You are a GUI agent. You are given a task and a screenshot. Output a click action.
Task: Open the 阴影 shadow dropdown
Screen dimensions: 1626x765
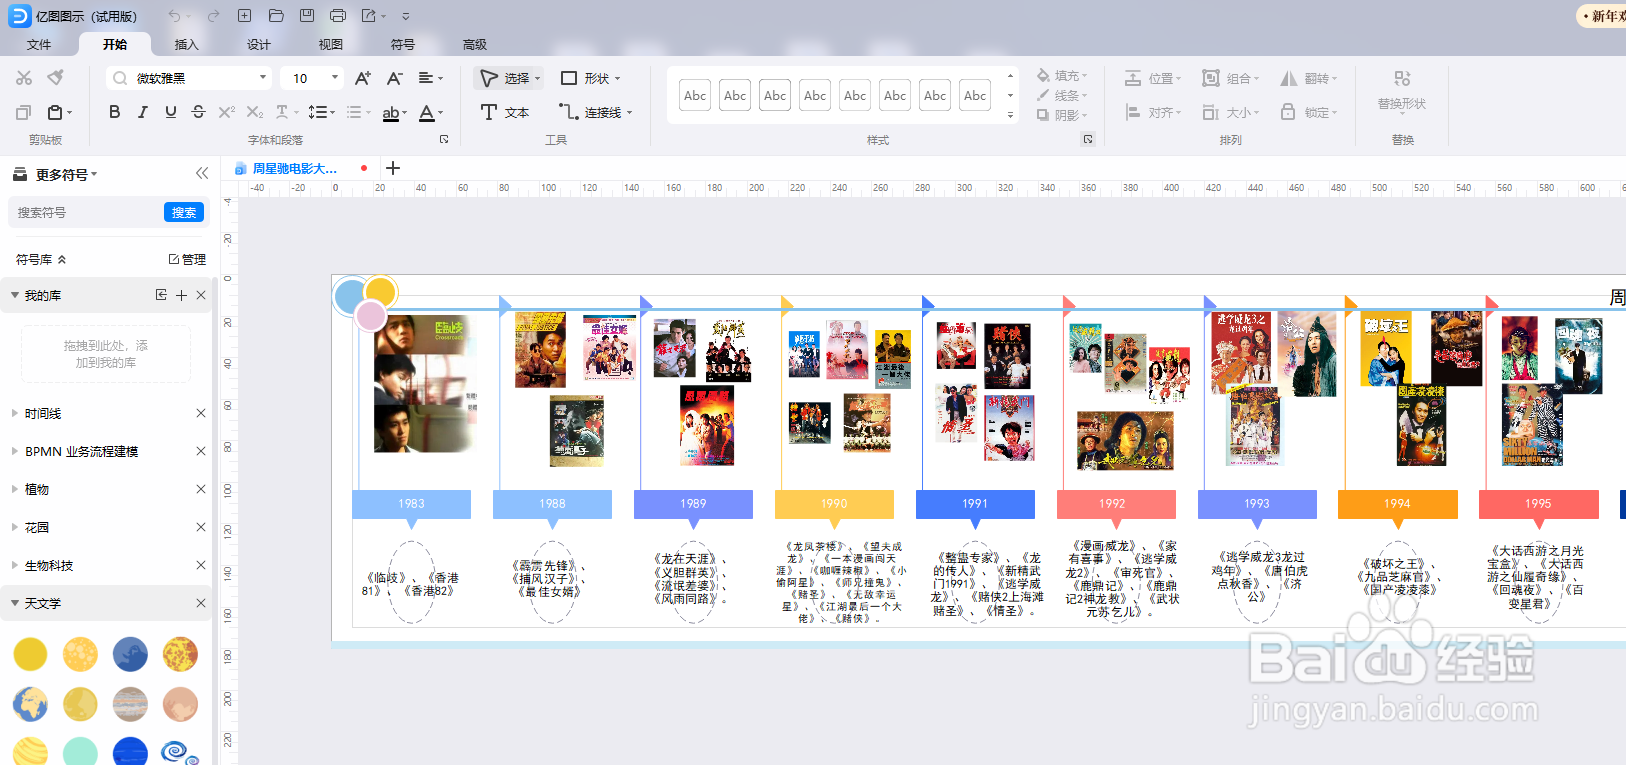point(1061,116)
